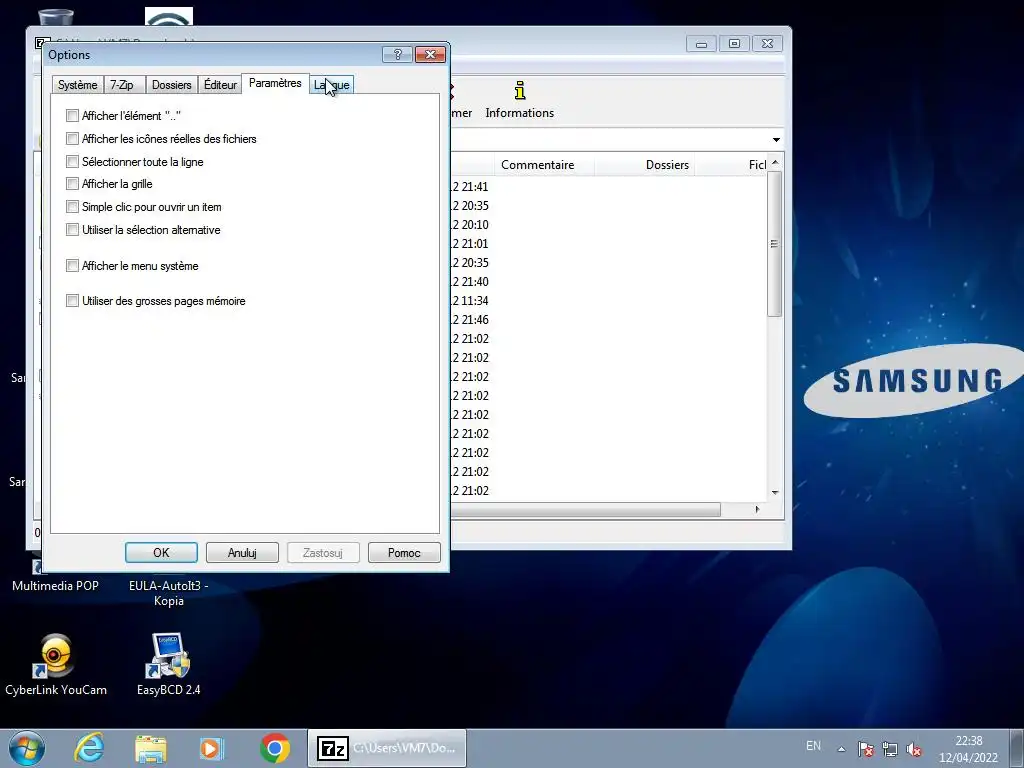Click the Action Center flag tray icon
This screenshot has height=768, width=1024.
tap(866, 749)
